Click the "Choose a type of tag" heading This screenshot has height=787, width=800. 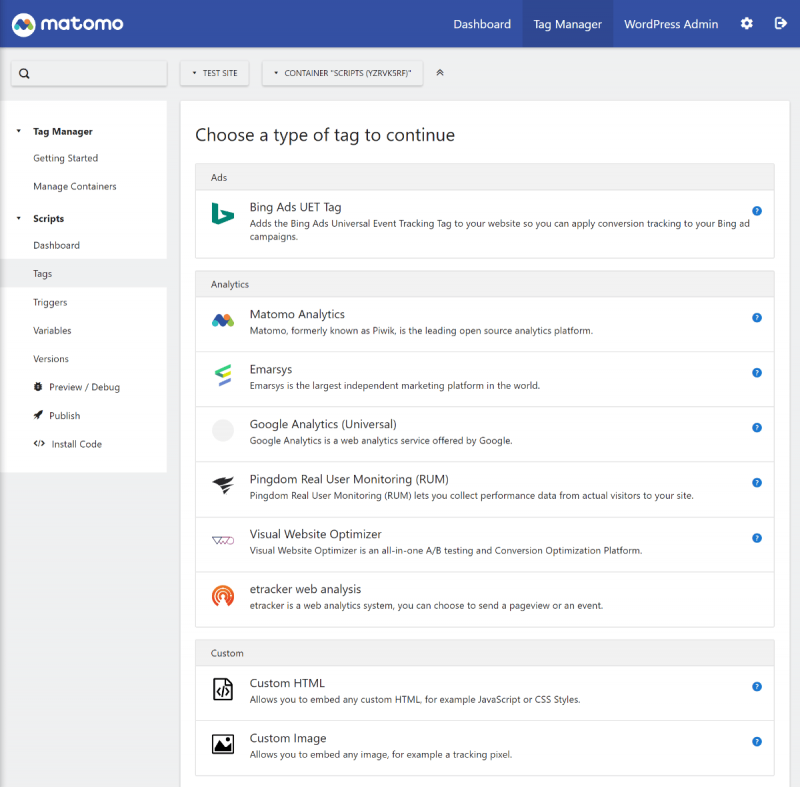[325, 135]
